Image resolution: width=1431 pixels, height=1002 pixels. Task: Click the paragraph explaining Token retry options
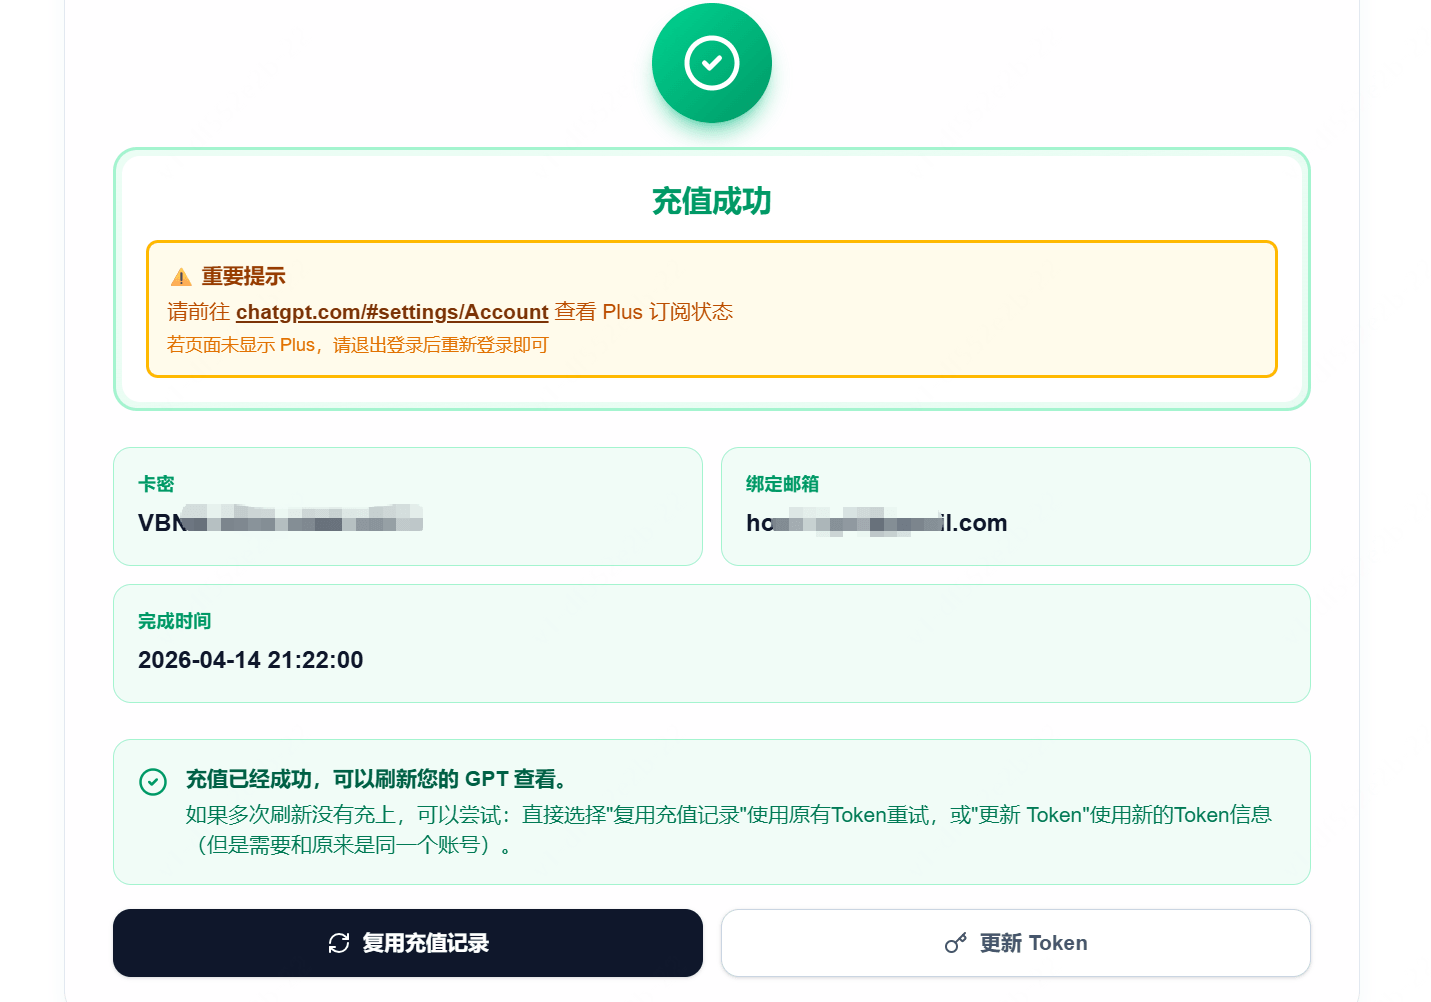(x=728, y=829)
